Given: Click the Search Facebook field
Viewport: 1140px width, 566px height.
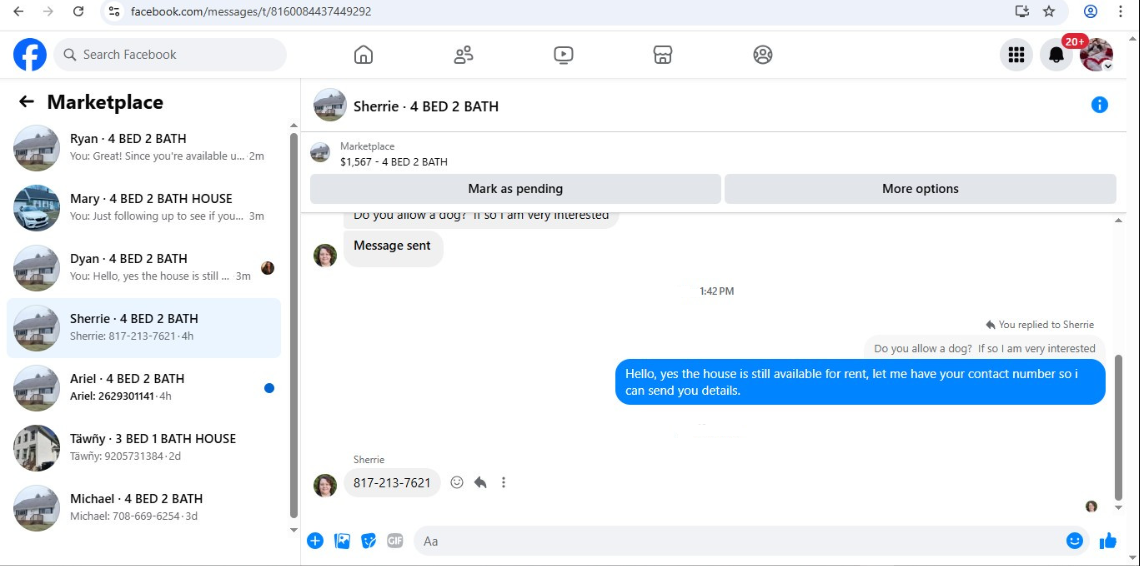Looking at the screenshot, I should [170, 55].
